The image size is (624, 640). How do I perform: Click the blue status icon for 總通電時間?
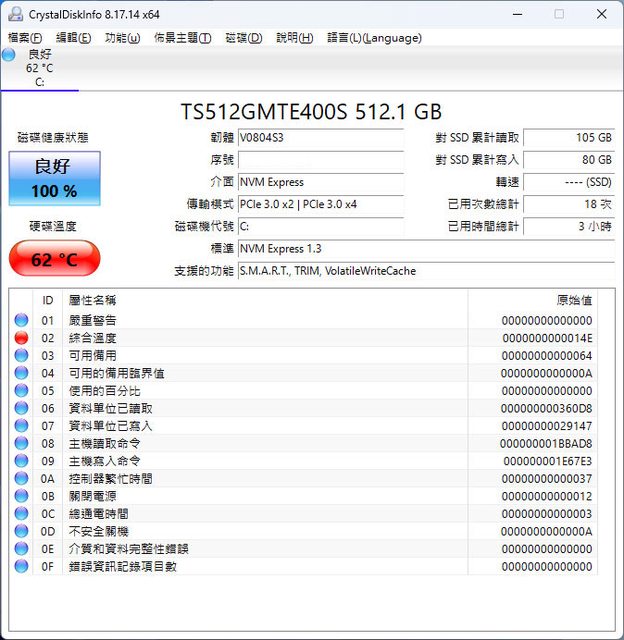tap(21, 513)
